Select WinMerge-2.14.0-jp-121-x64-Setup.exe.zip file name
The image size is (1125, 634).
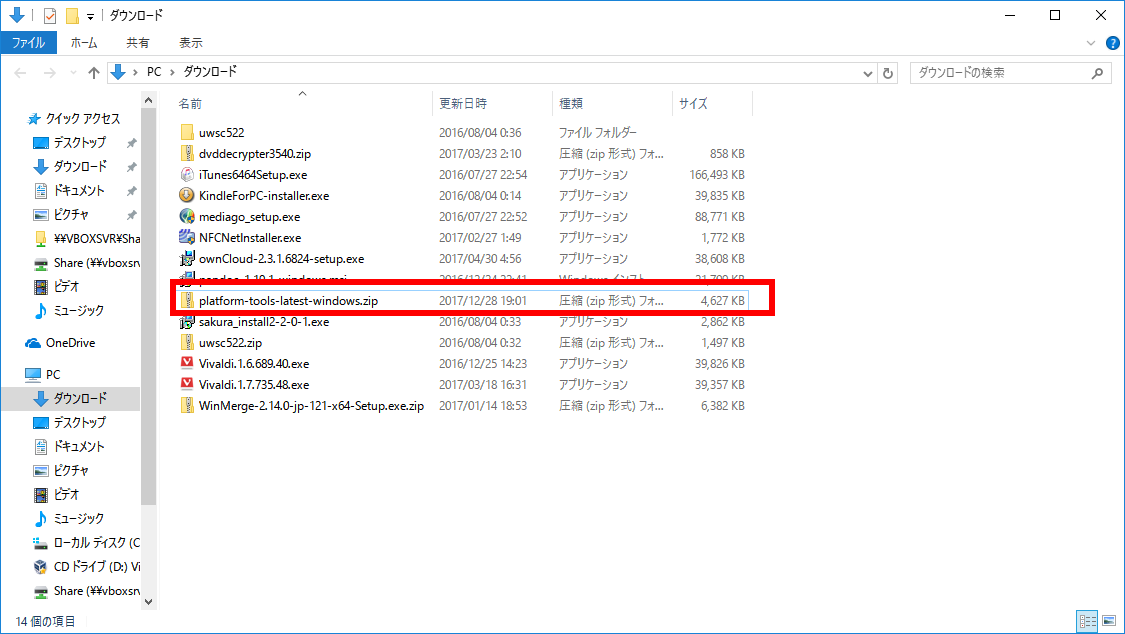pyautogui.click(x=311, y=405)
